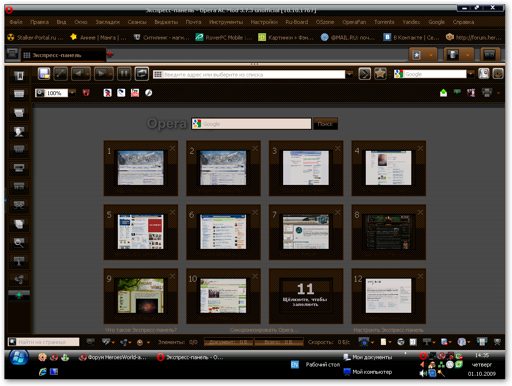Click the printer icon on the second toolbar
Image resolution: width=512 pixels, height=386 pixels.
click(x=487, y=93)
